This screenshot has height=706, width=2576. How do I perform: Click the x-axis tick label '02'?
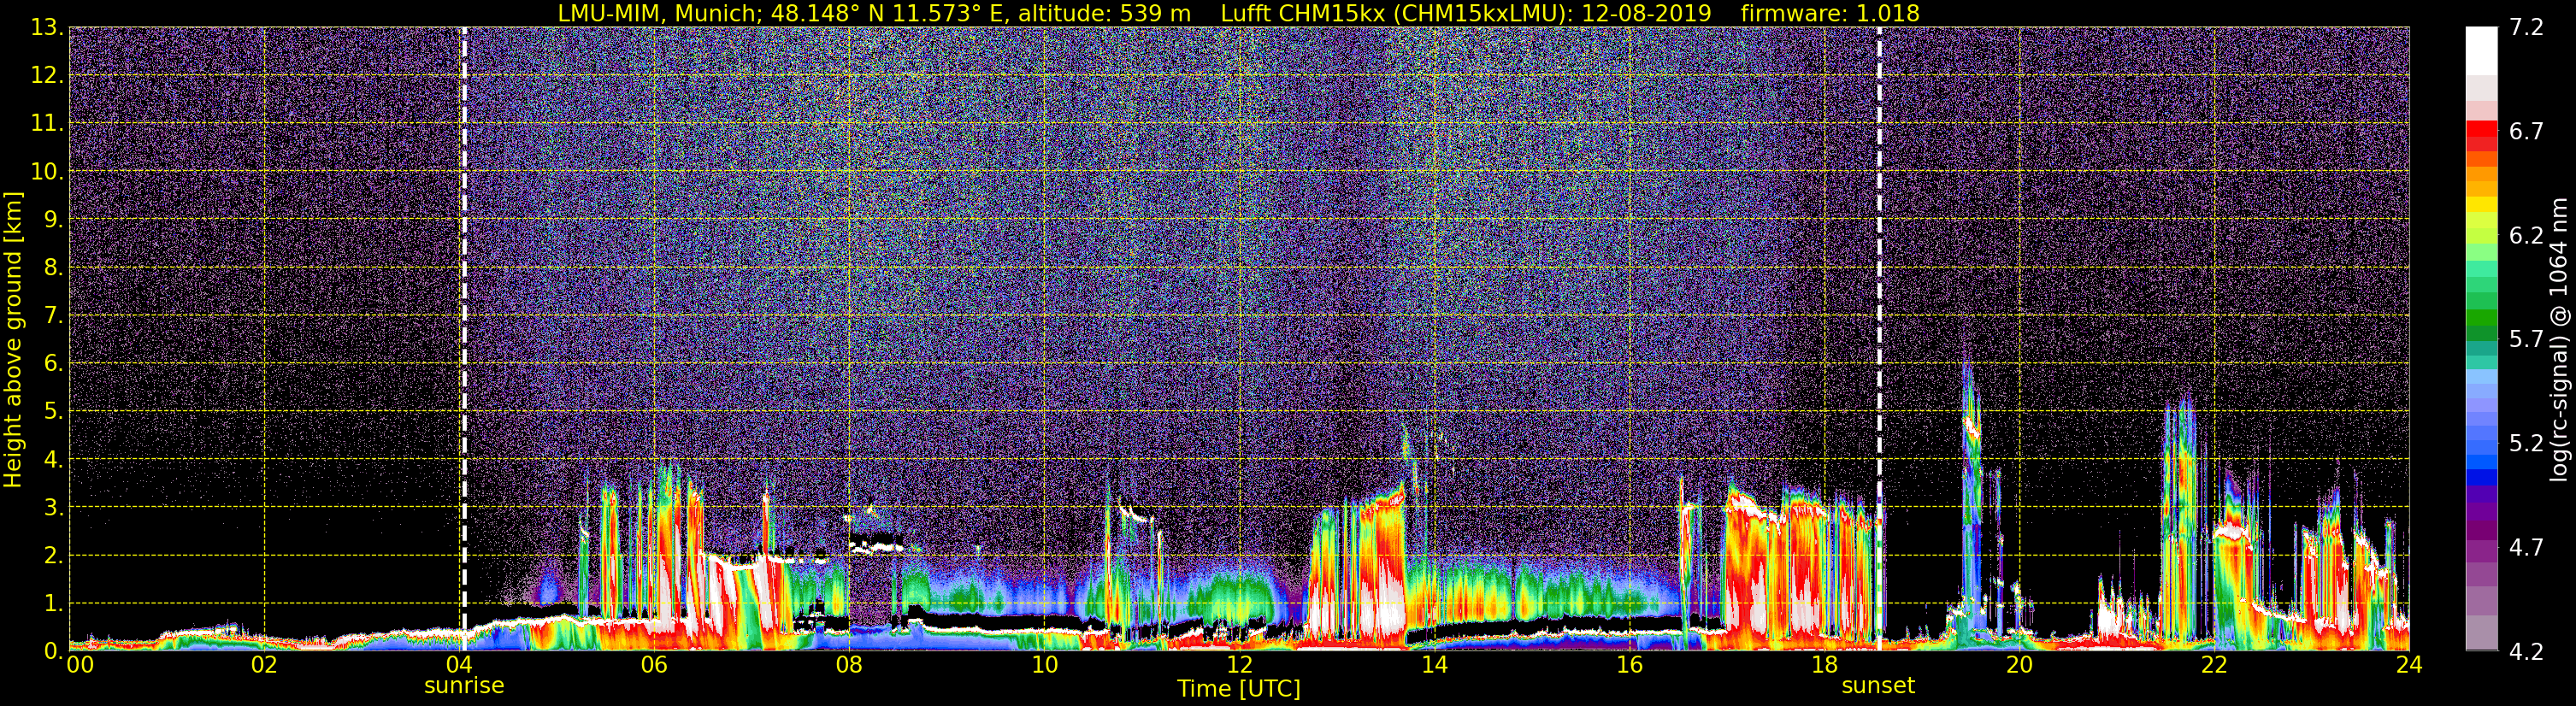(x=263, y=666)
